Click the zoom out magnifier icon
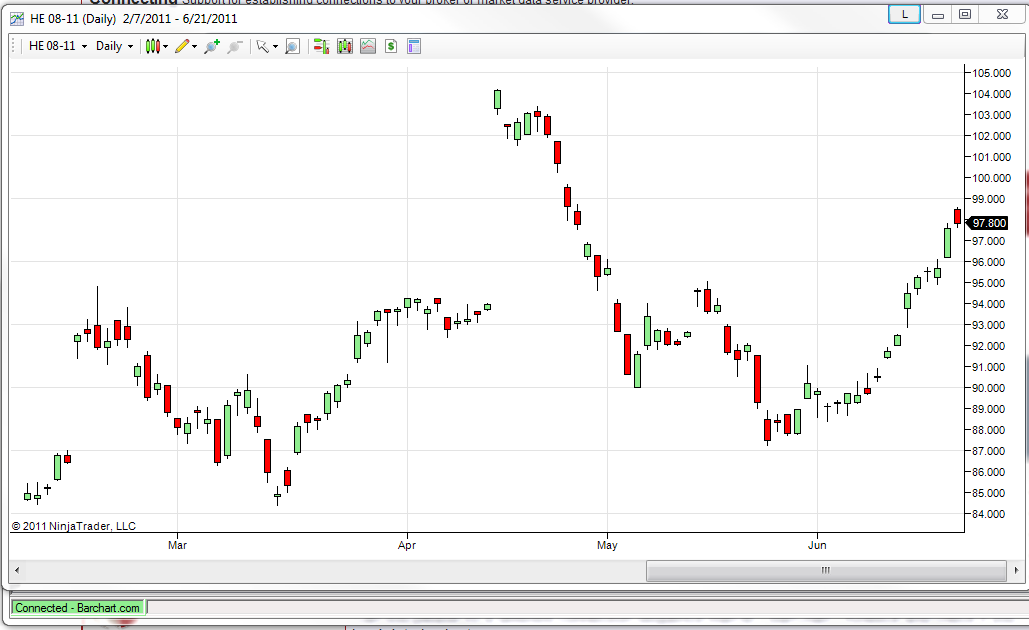 point(235,46)
